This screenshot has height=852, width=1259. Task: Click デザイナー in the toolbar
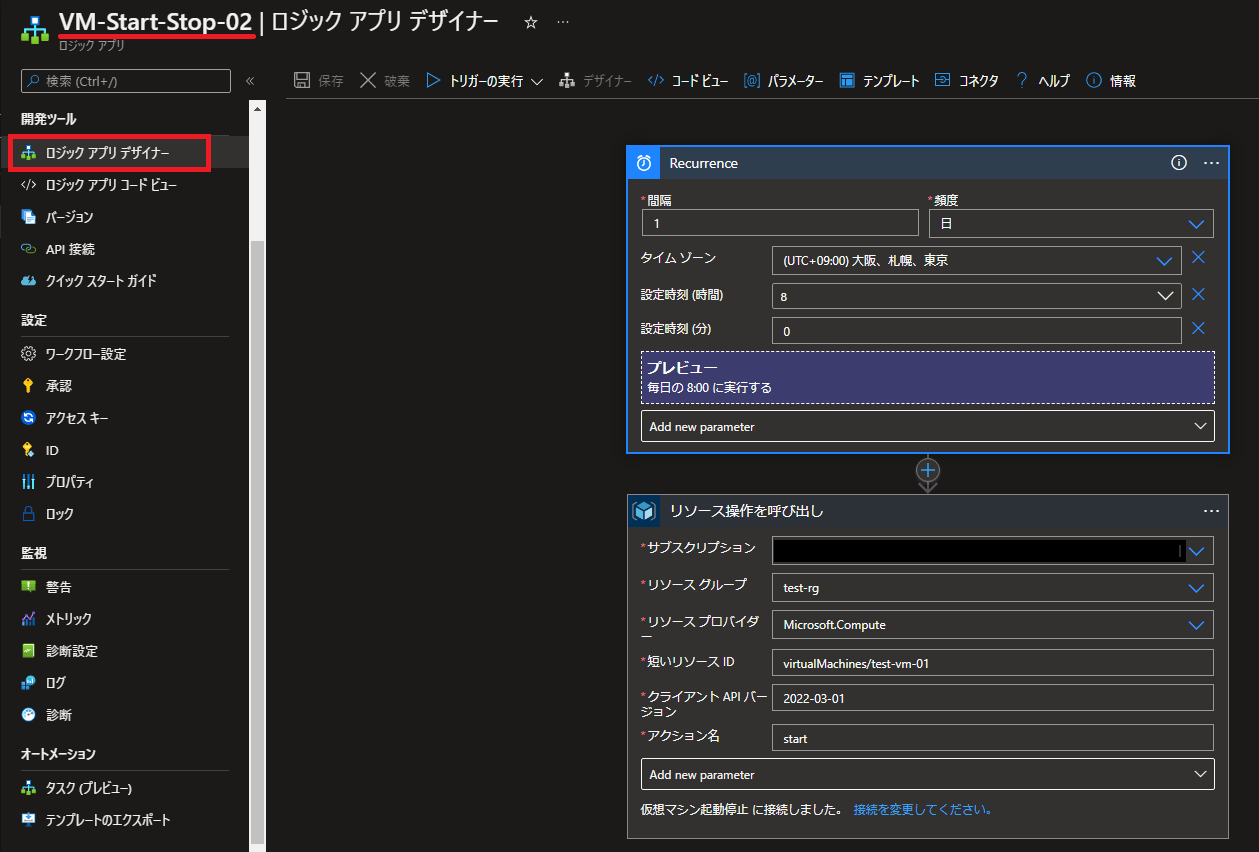595,81
